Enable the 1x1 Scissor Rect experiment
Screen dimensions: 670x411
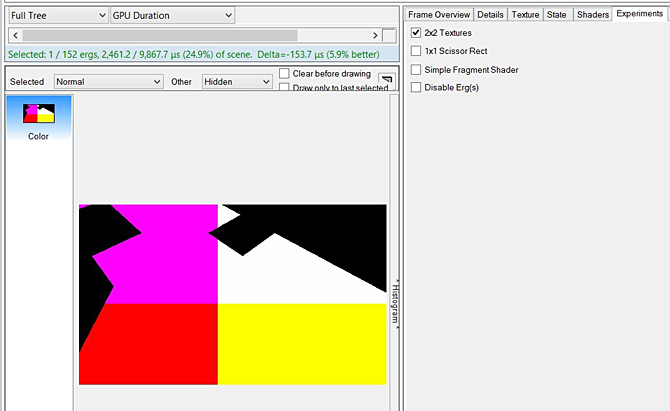click(416, 51)
